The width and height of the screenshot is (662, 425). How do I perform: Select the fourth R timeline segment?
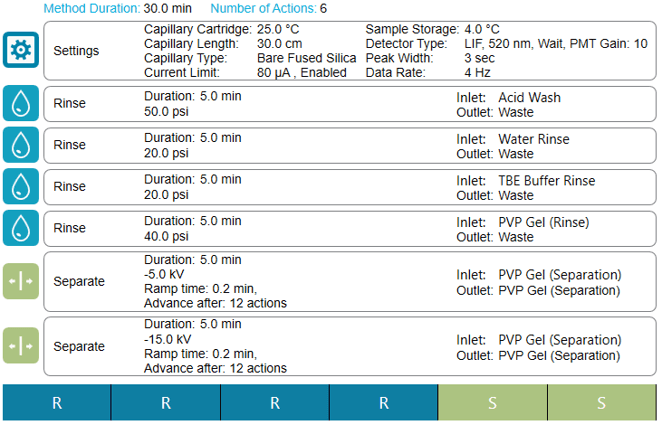(383, 403)
